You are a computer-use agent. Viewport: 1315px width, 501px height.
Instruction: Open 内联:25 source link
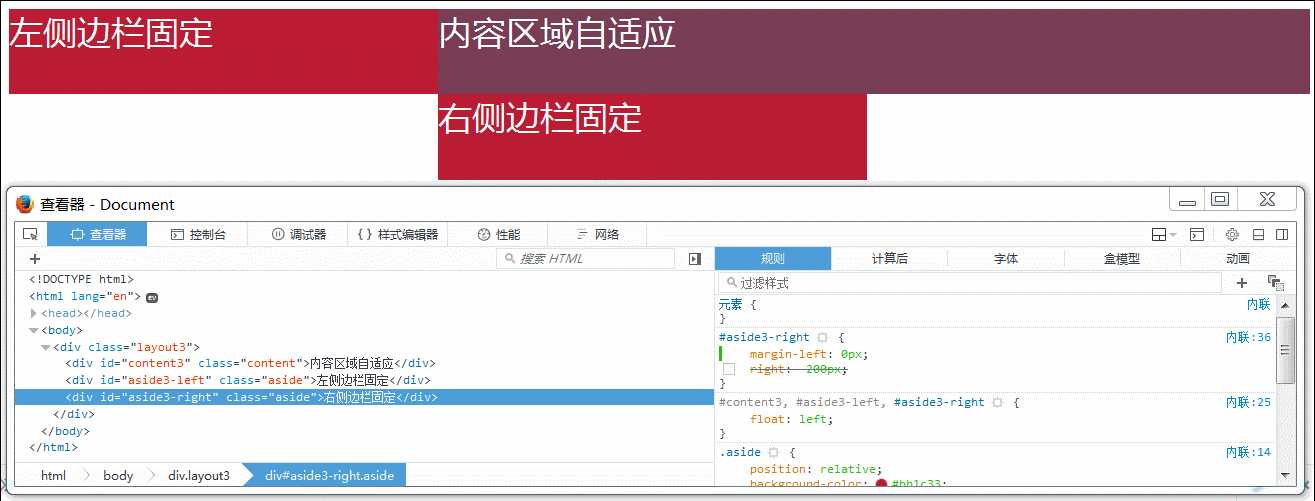(x=1248, y=402)
